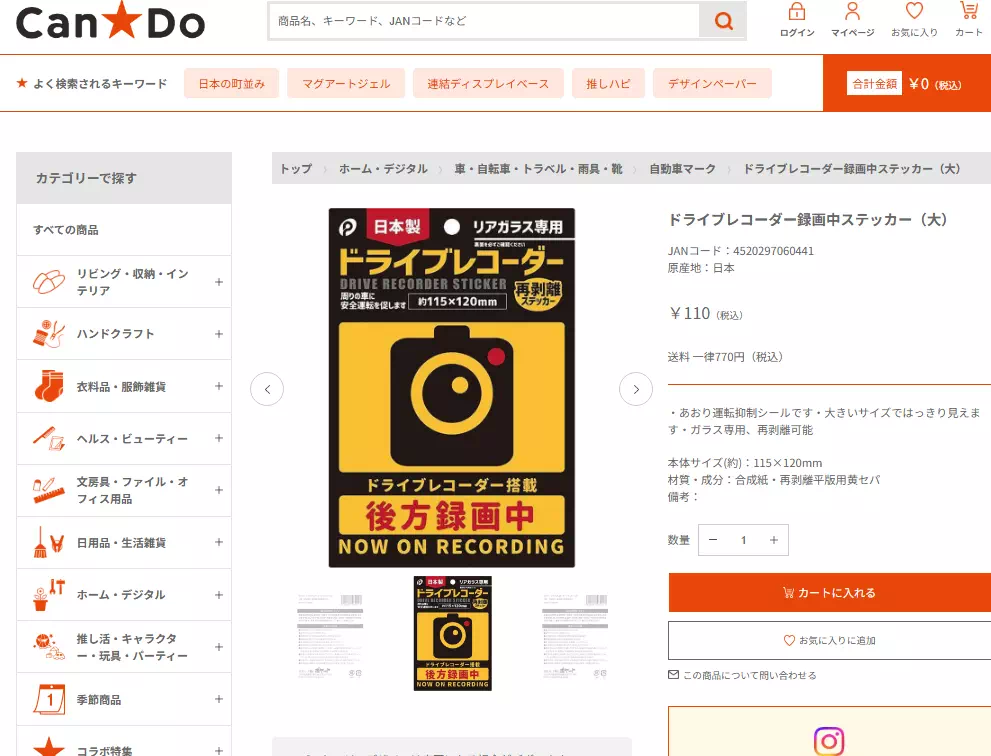The width and height of the screenshot is (991, 756).
Task: Select the 日本の町並み keyword tag
Action: (x=231, y=84)
